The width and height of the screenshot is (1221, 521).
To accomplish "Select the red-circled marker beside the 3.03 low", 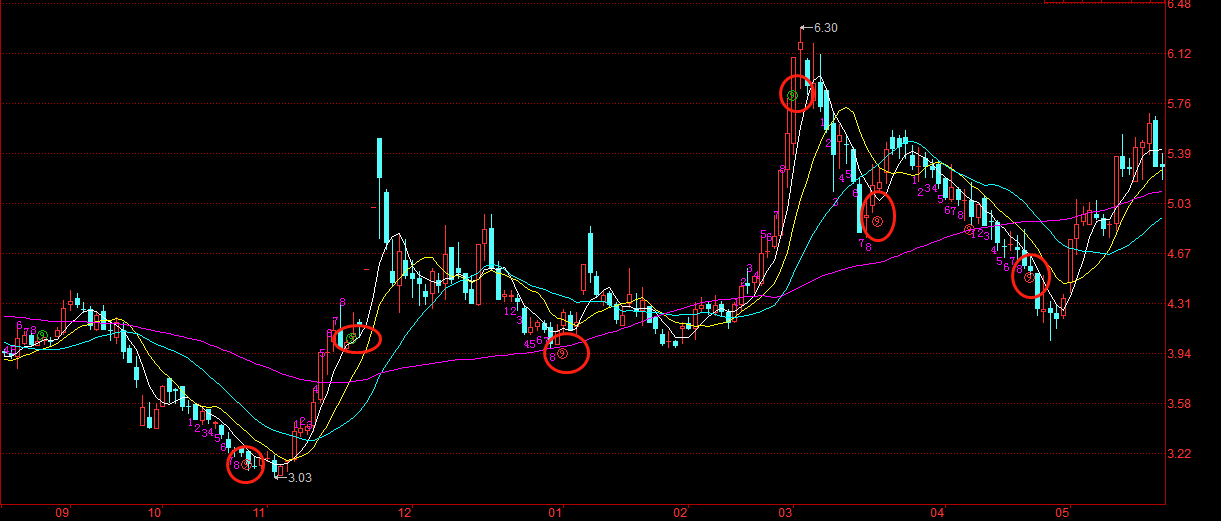I will click(245, 464).
